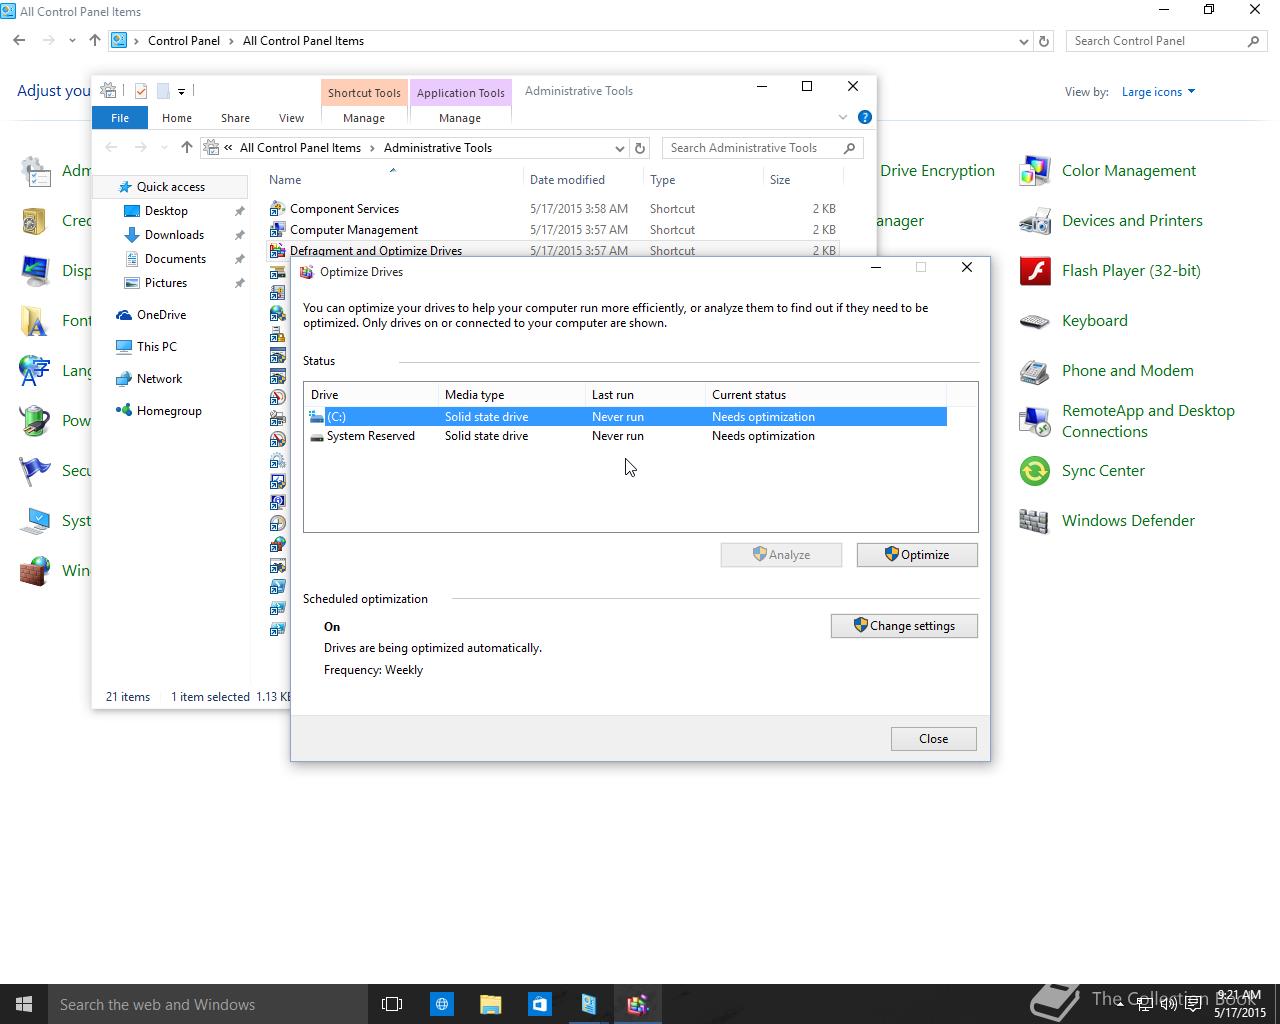
Task: Open Desktop in navigation pane
Action: pos(166,211)
